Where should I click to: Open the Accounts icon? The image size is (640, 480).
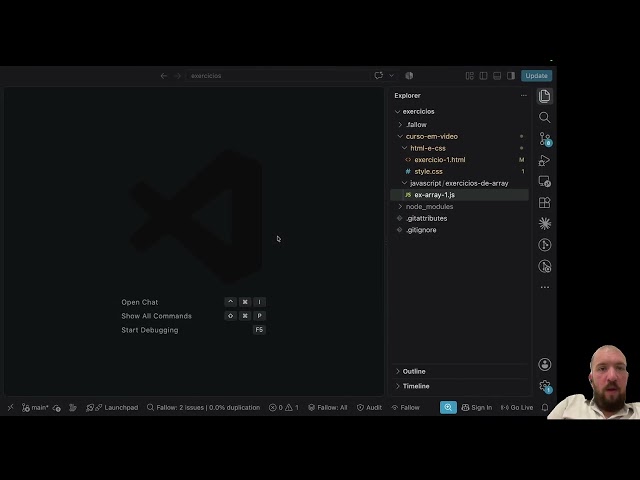click(544, 364)
